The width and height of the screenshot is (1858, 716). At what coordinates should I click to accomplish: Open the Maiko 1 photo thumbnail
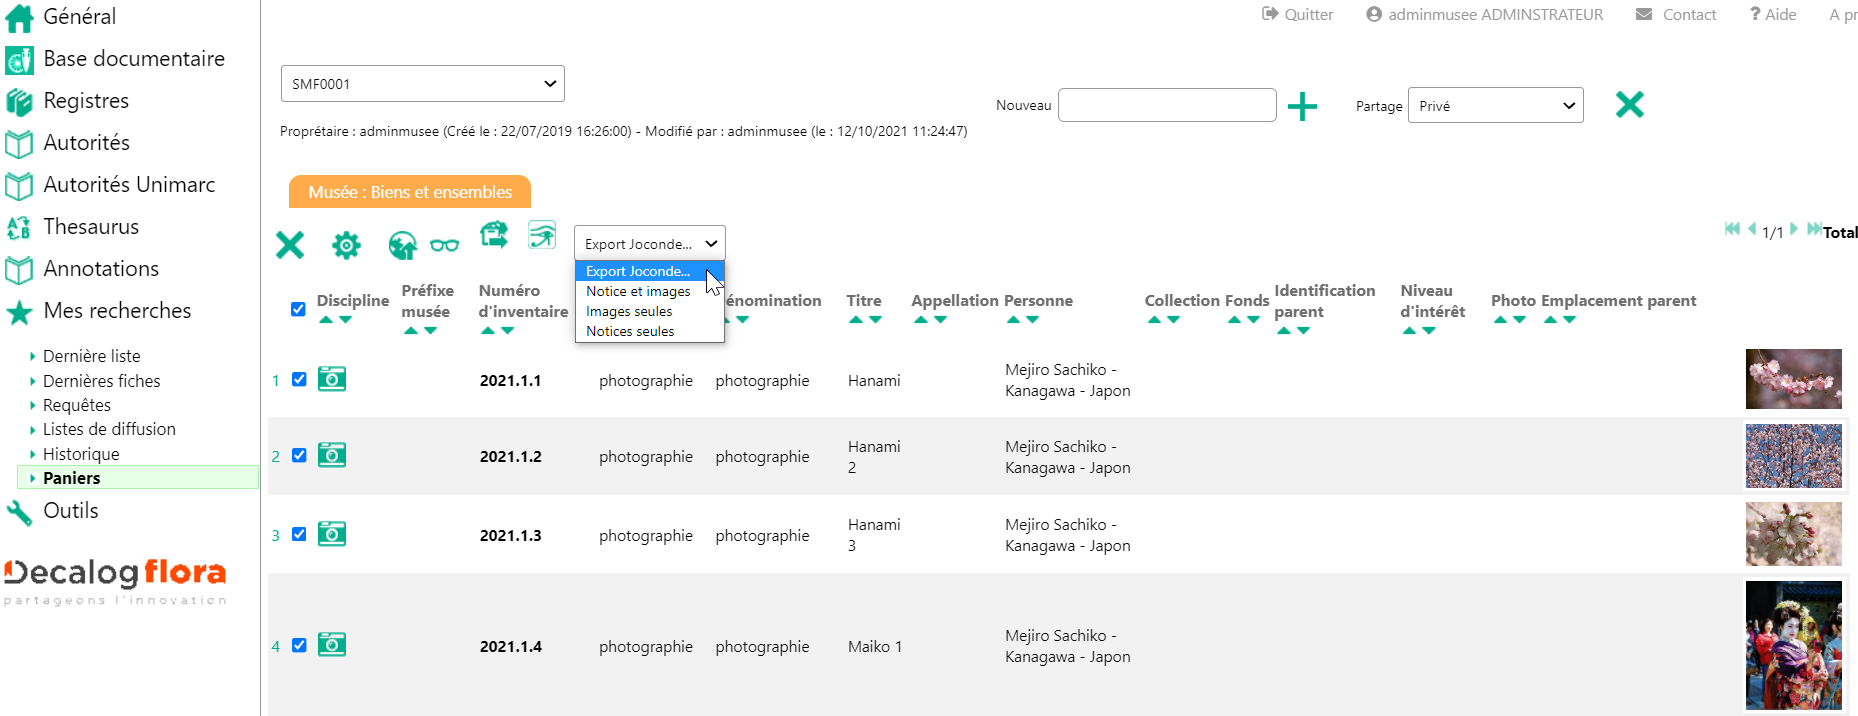(x=1793, y=645)
